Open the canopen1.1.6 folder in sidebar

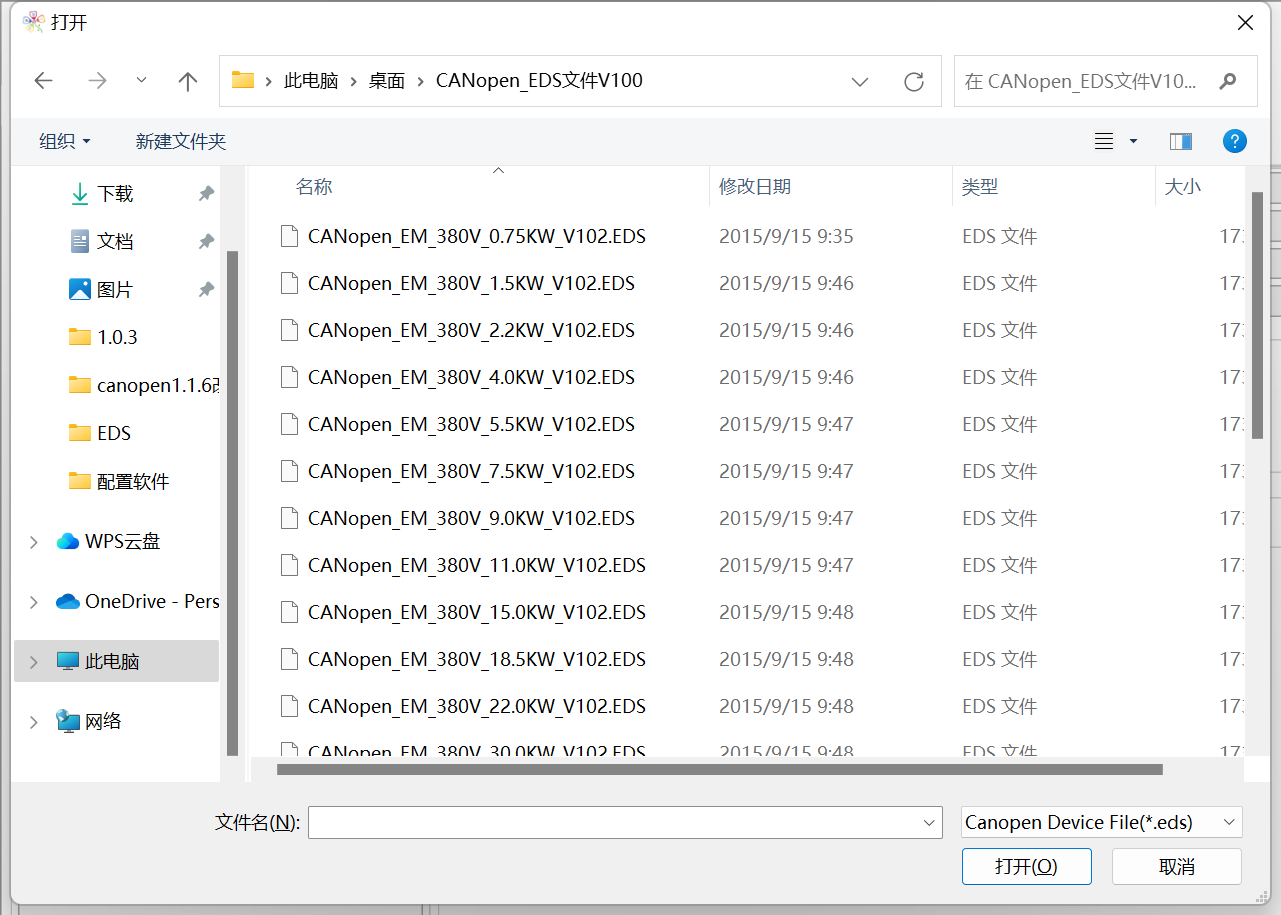click(x=143, y=385)
